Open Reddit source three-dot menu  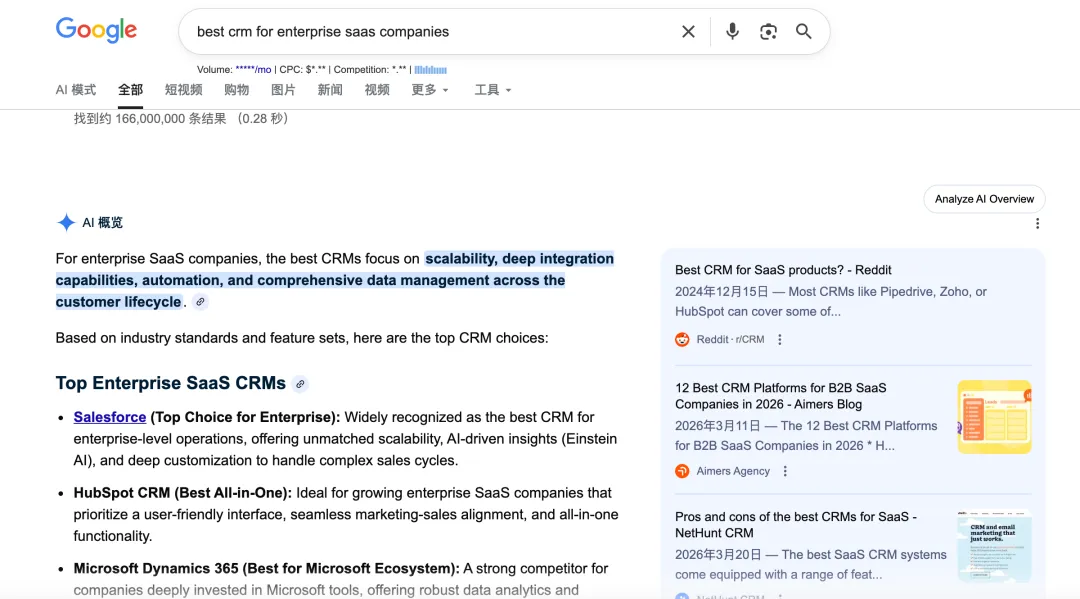click(780, 340)
